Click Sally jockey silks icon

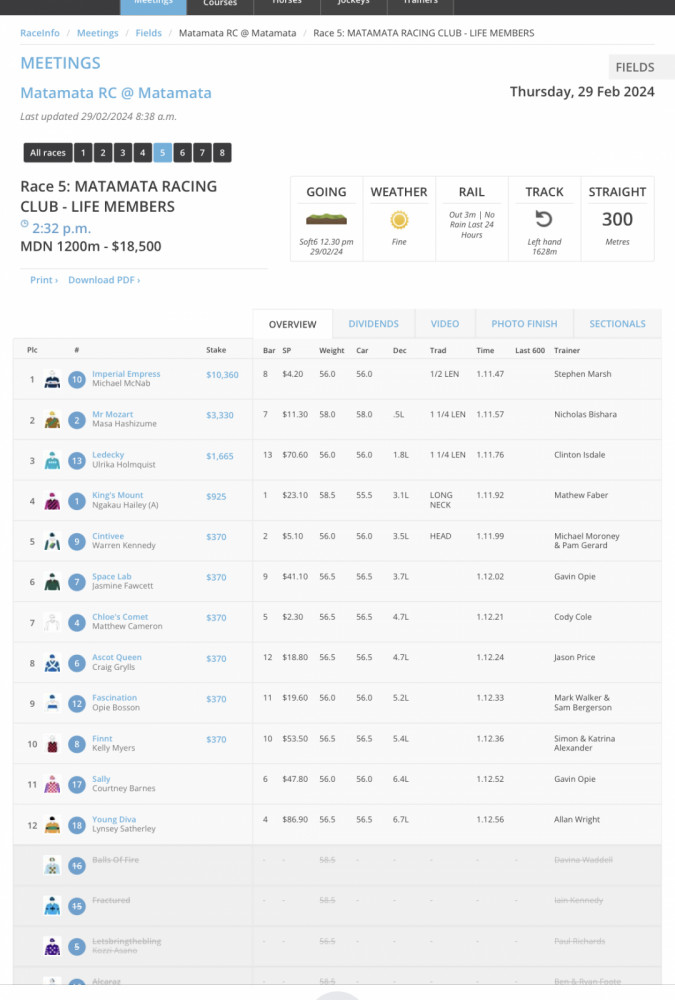[x=52, y=784]
